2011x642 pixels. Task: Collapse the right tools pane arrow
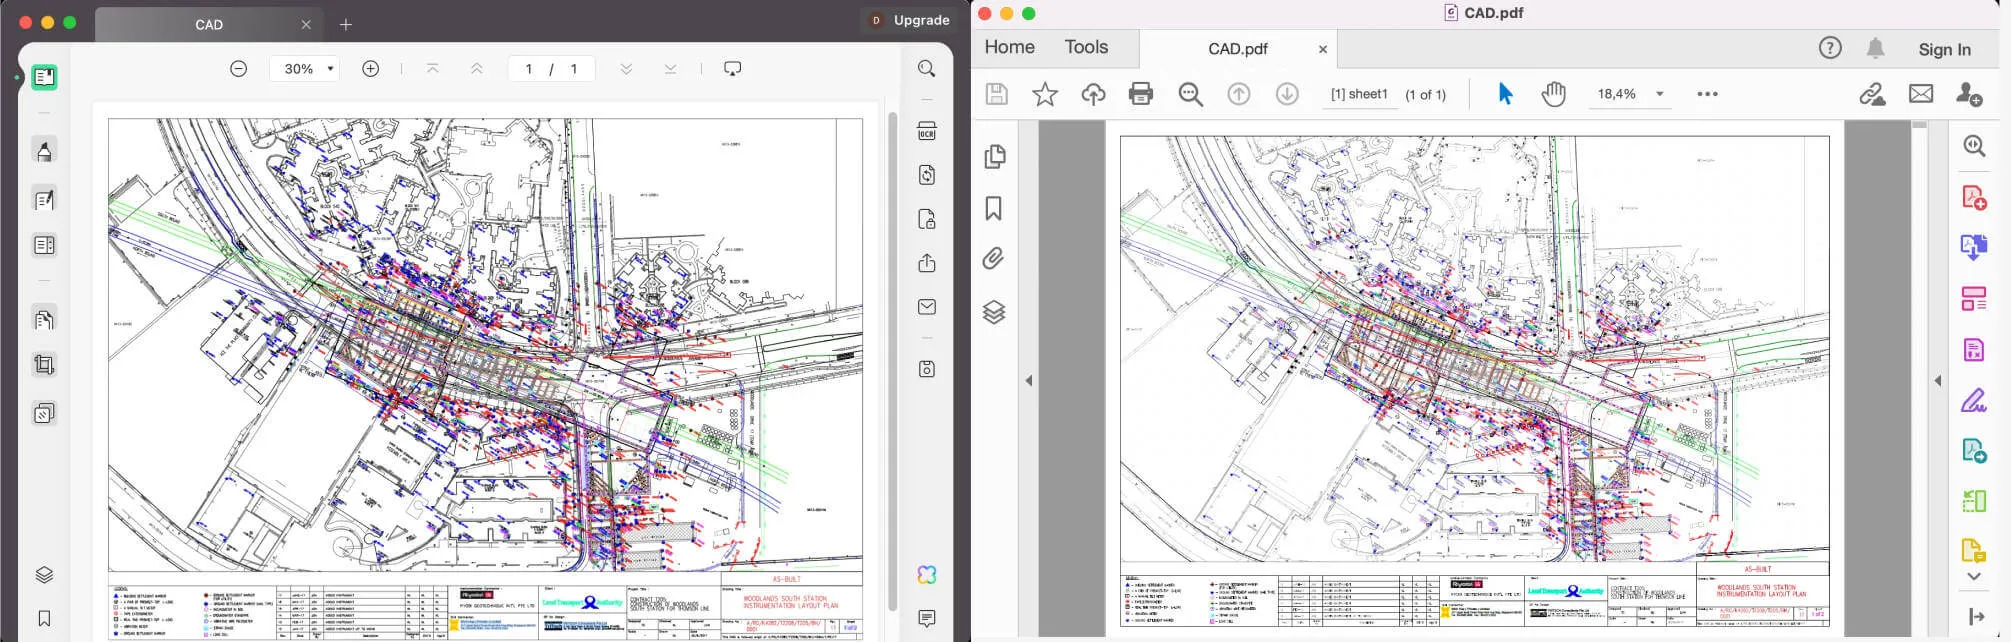tap(1937, 381)
